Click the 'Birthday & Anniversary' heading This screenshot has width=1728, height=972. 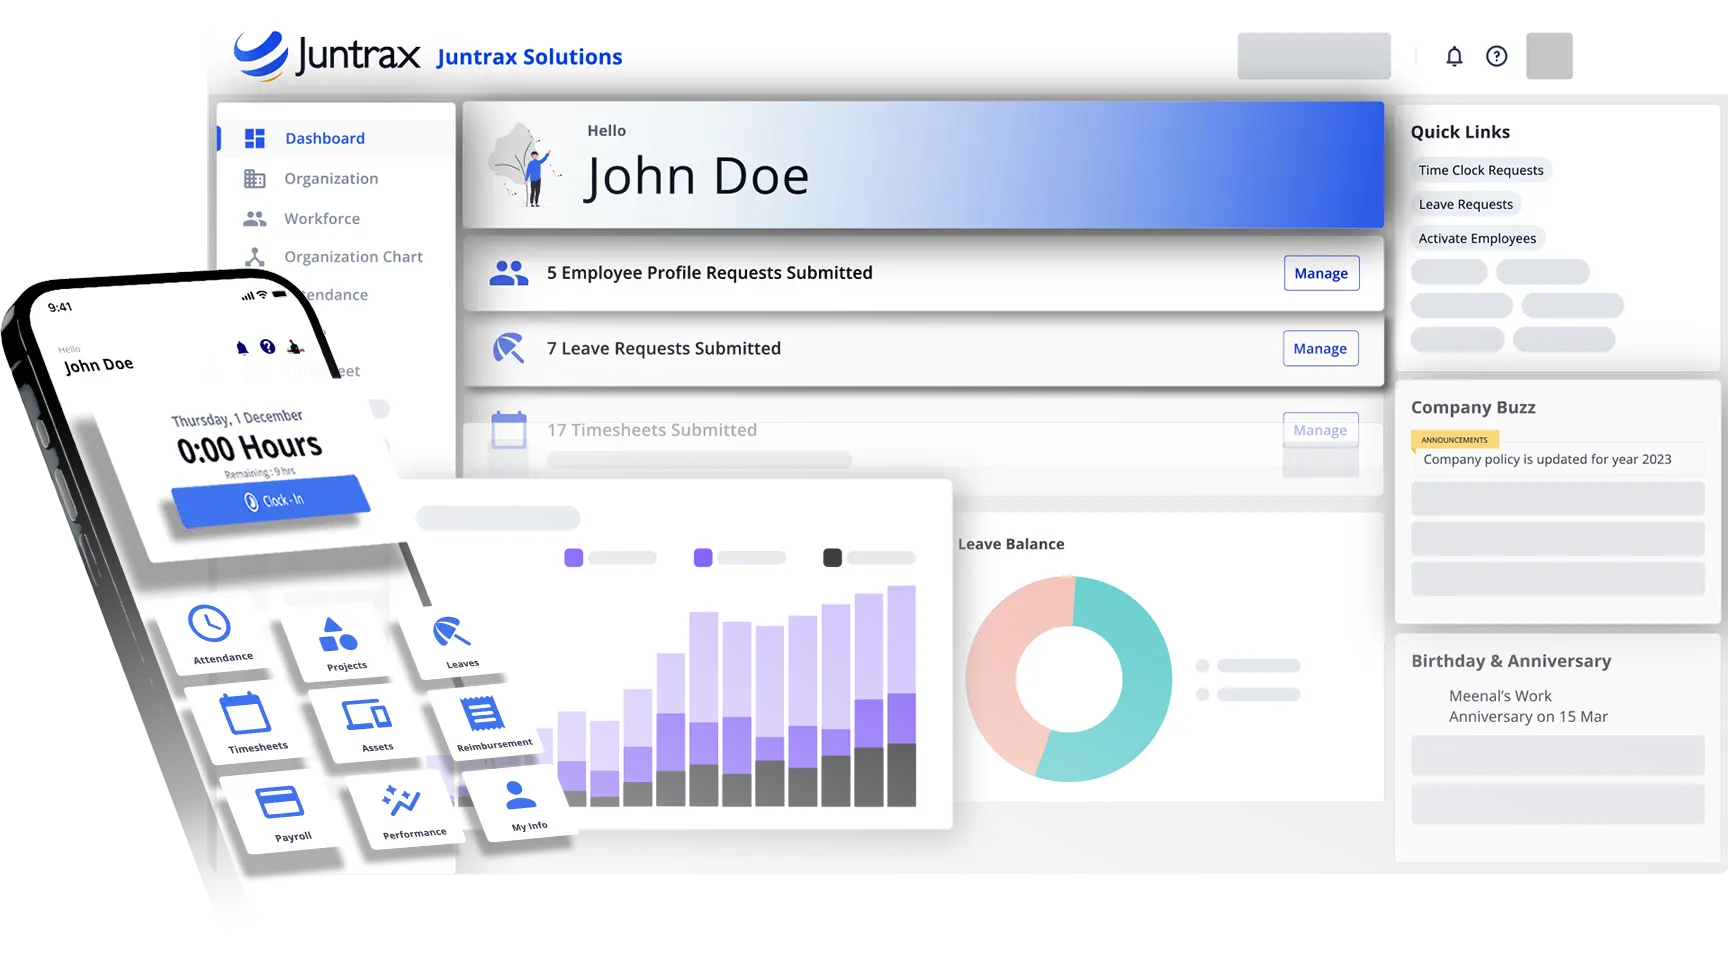pos(1511,661)
